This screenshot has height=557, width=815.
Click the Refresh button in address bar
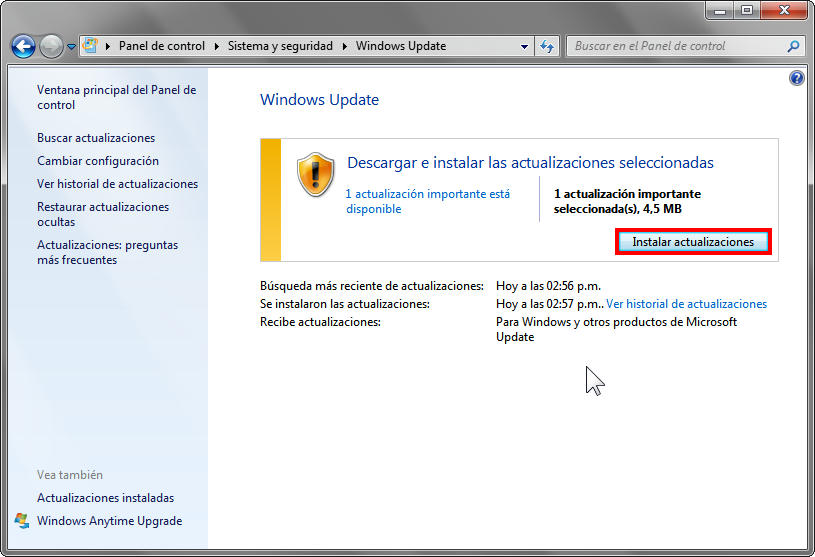547,47
